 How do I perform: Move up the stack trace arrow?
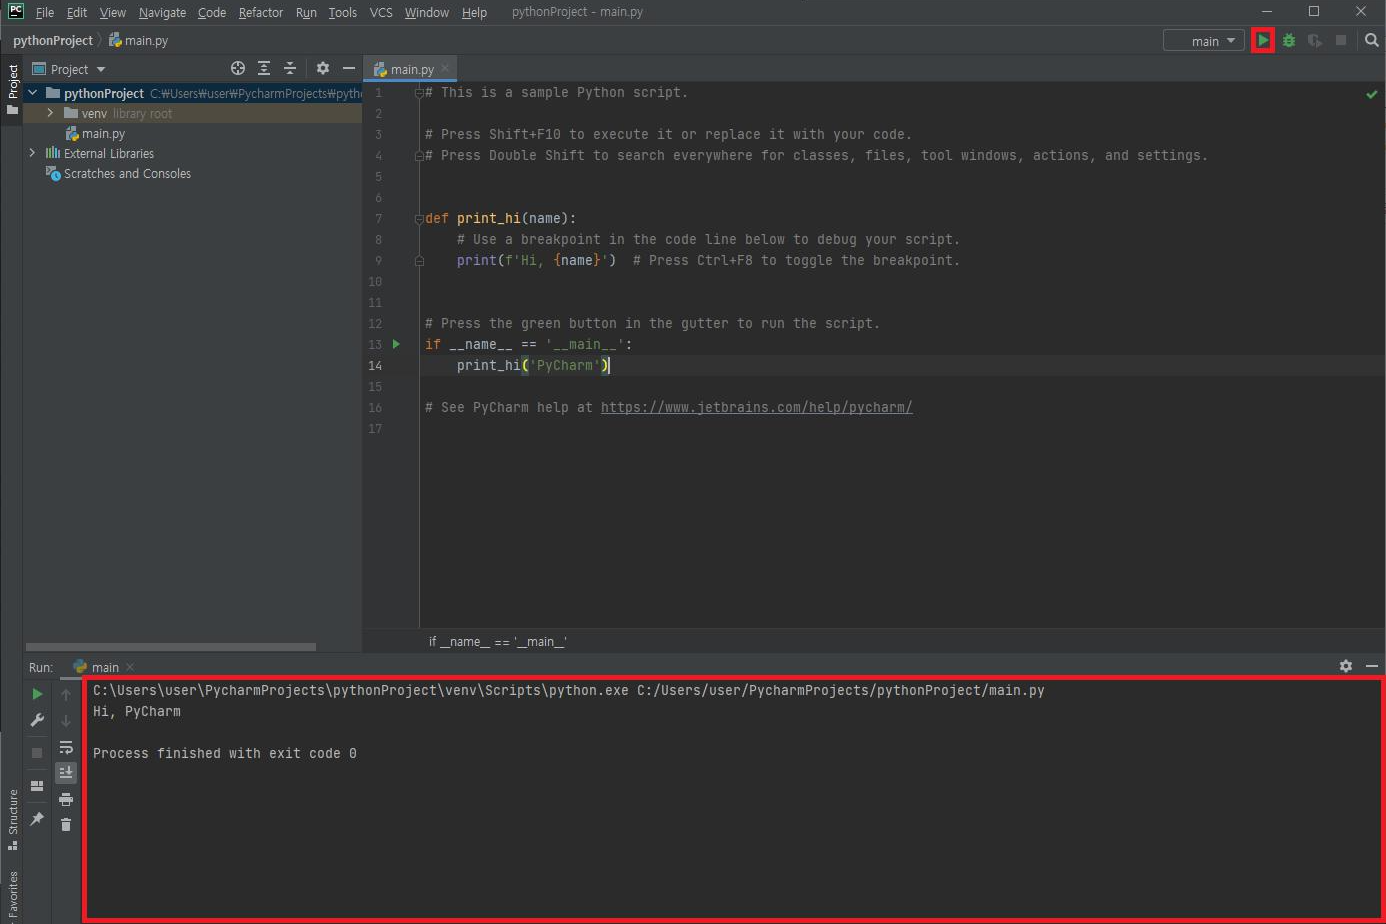click(66, 694)
